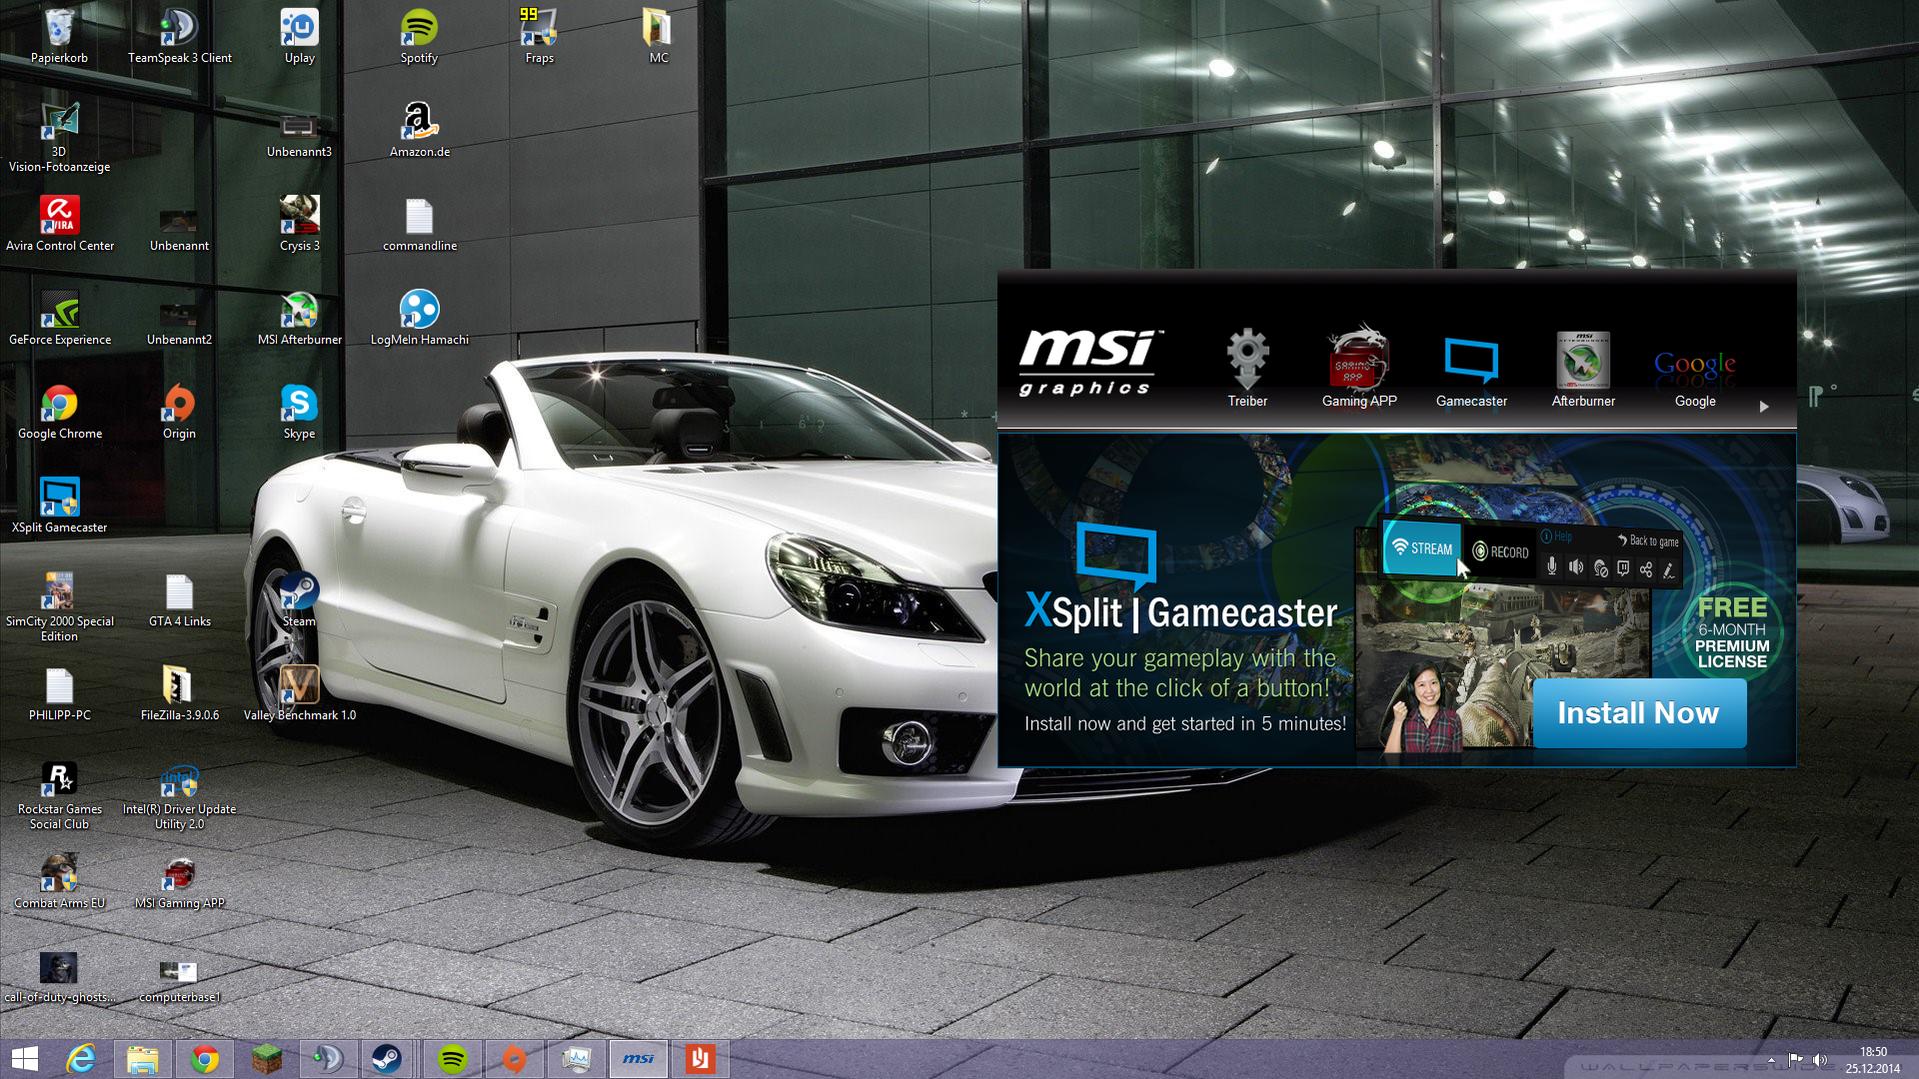Select the Steam desktop shortcut
Image resolution: width=1919 pixels, height=1079 pixels.
coord(299,600)
